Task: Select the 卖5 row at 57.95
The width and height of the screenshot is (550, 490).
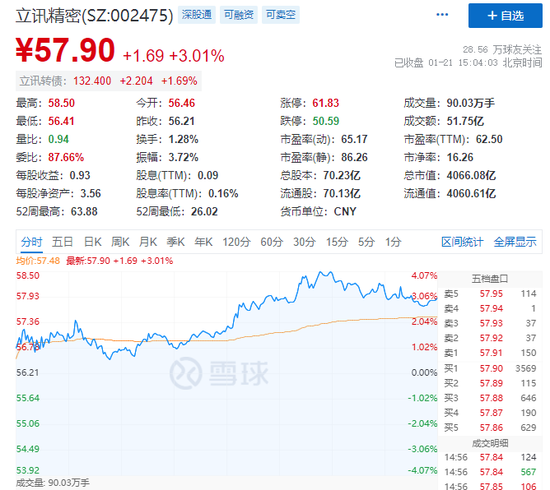Action: tap(490, 294)
